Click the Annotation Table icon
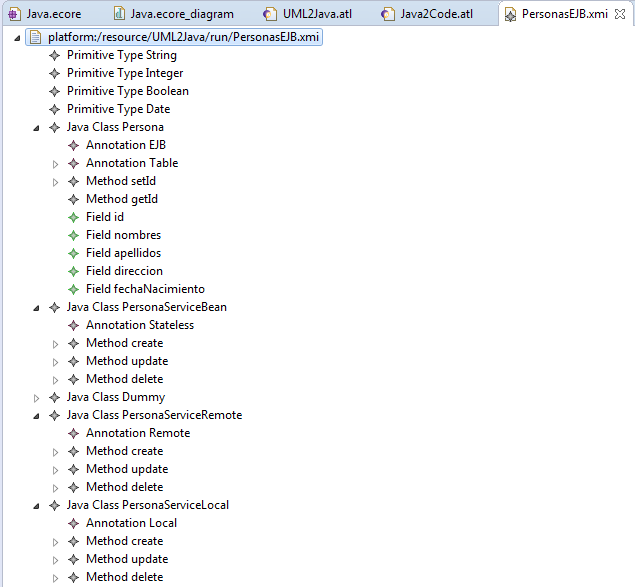The height and width of the screenshot is (587, 635). 73,163
